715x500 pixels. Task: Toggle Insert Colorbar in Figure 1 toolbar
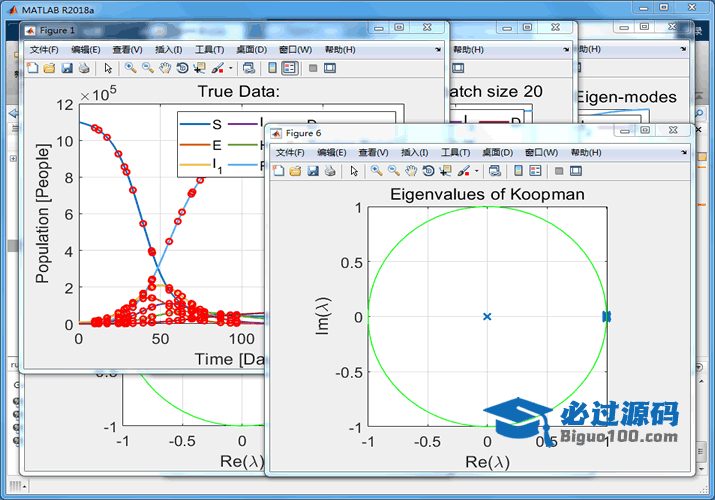pyautogui.click(x=272, y=68)
